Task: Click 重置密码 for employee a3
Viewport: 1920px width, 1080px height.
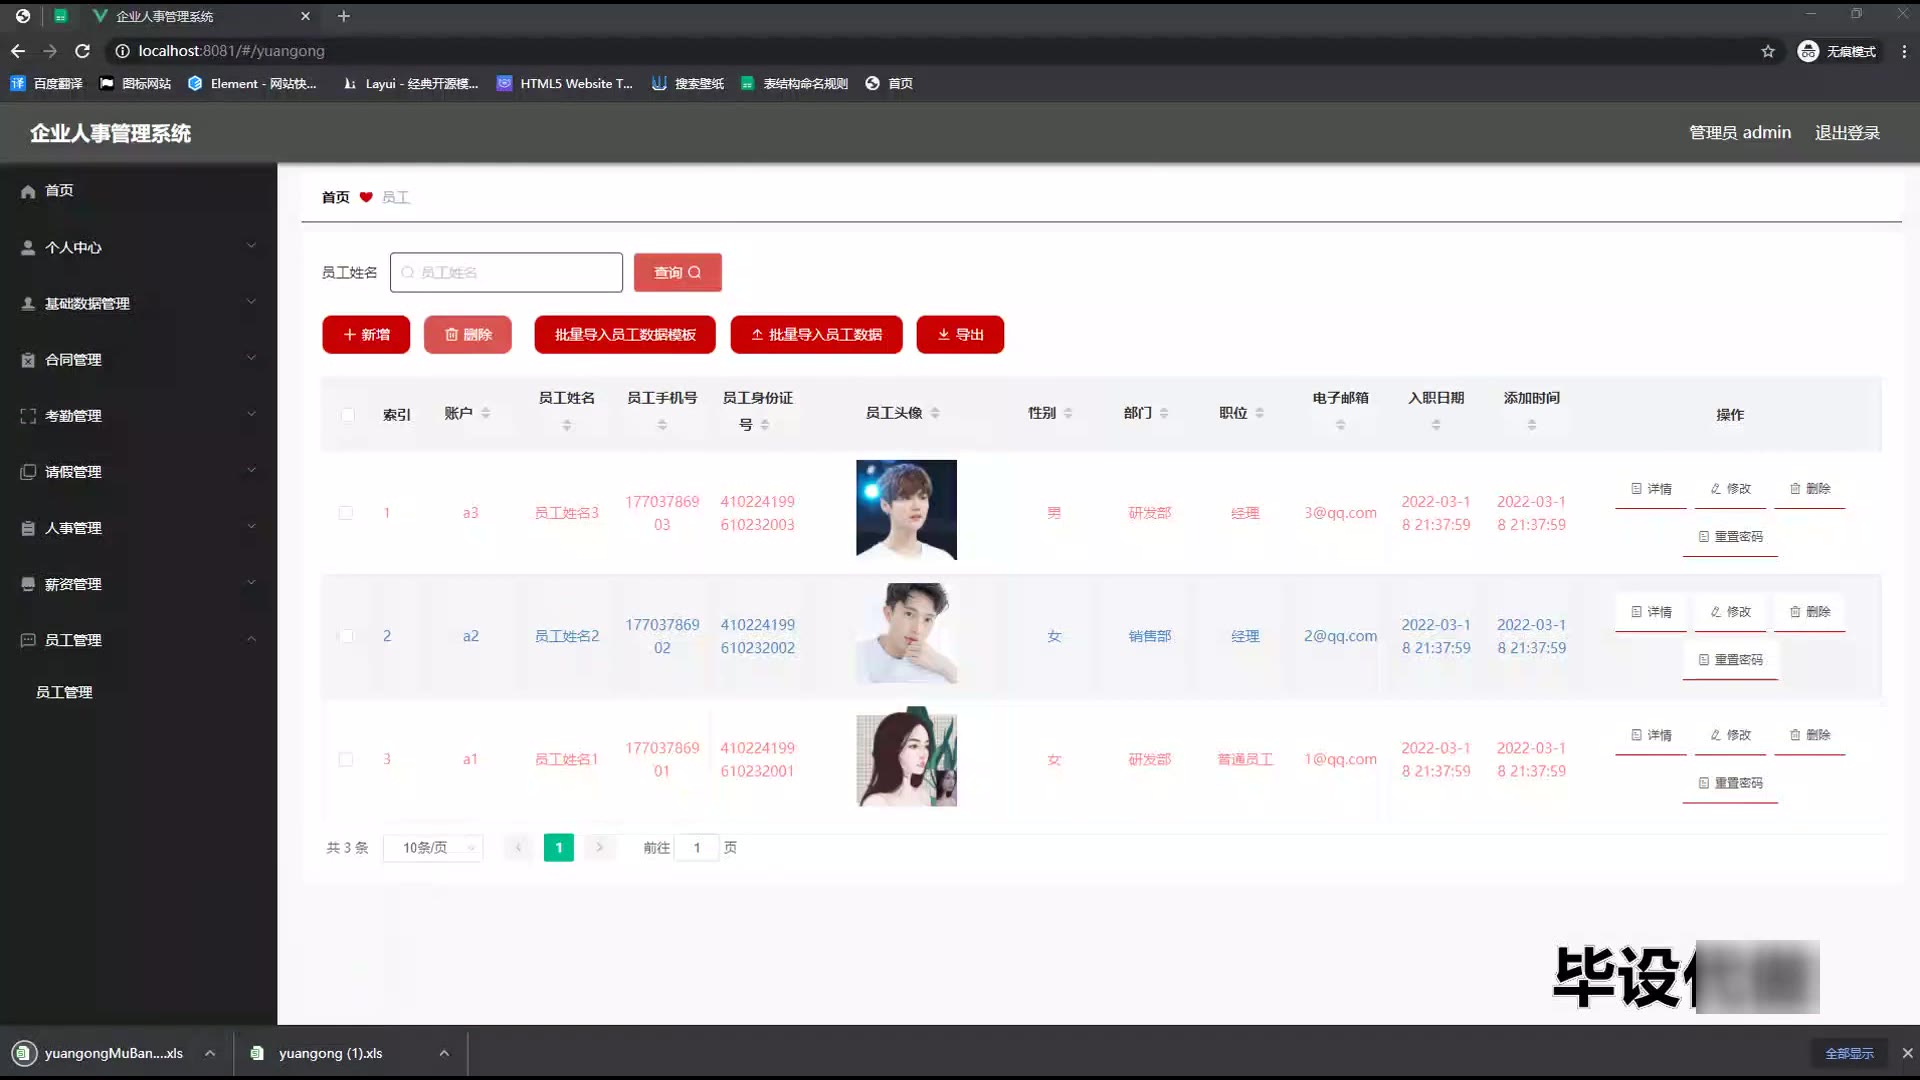Action: pyautogui.click(x=1730, y=537)
